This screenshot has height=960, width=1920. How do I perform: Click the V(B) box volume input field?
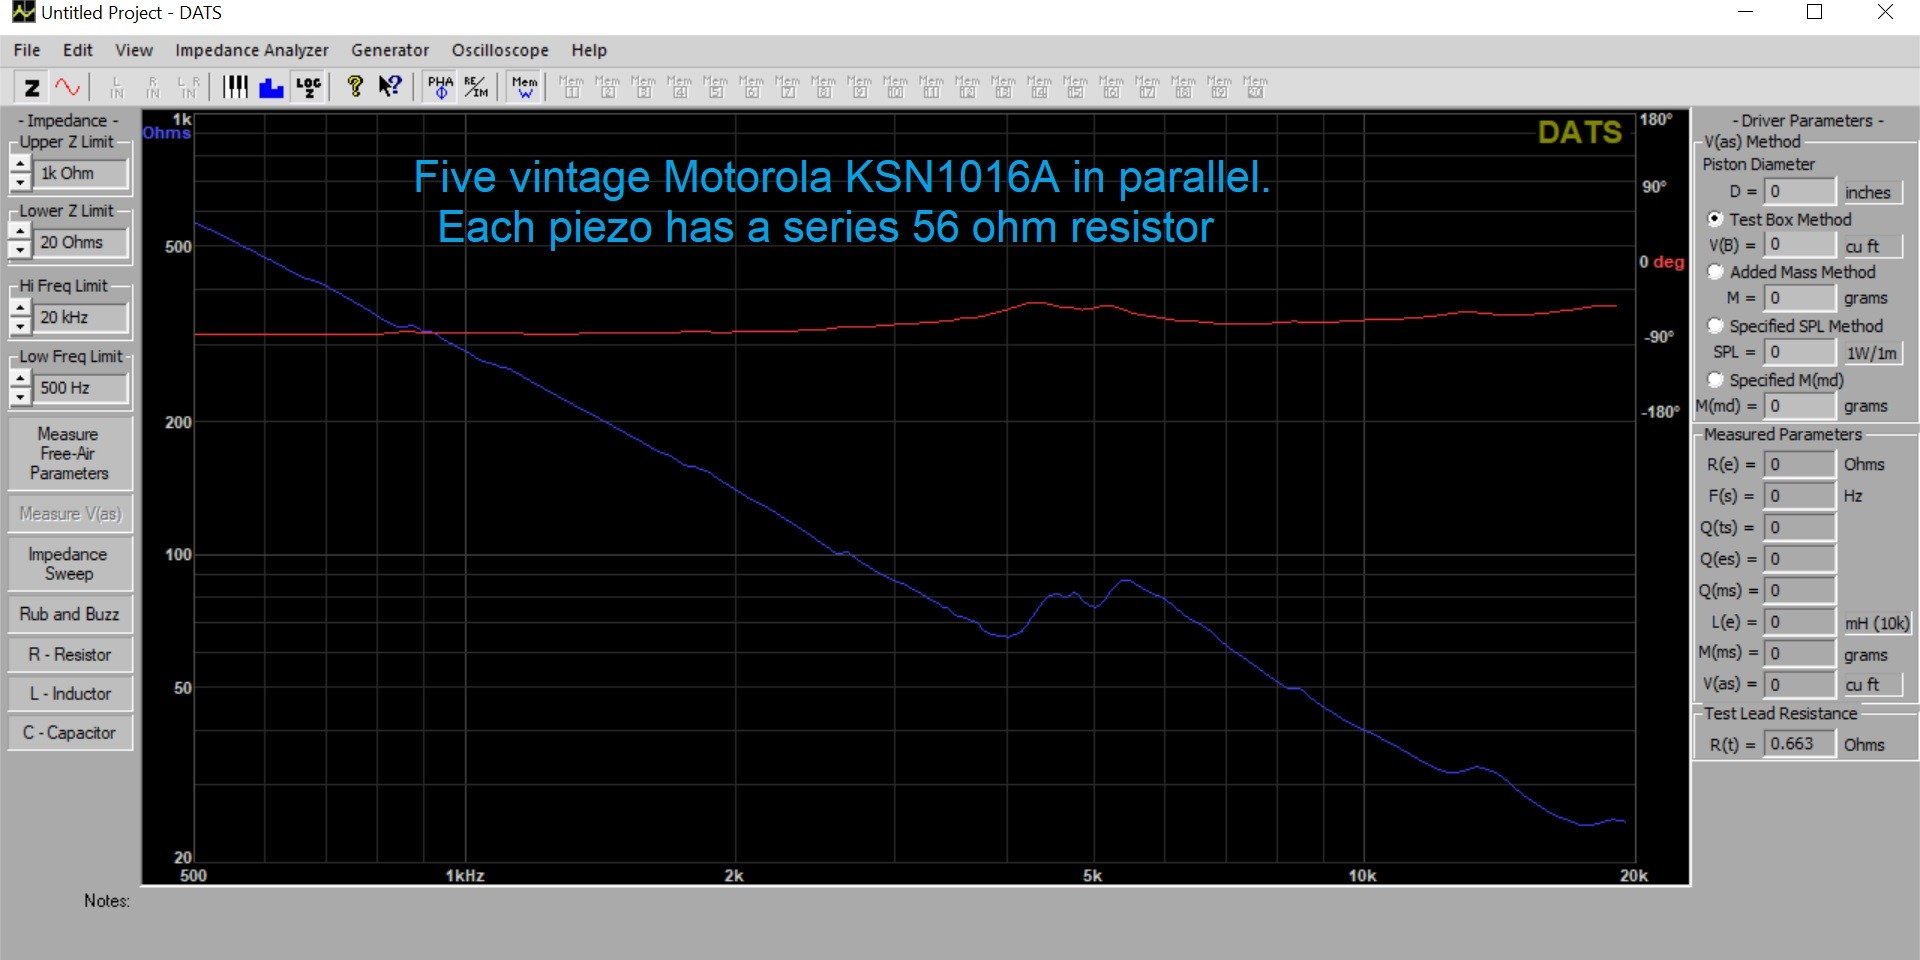pyautogui.click(x=1799, y=245)
